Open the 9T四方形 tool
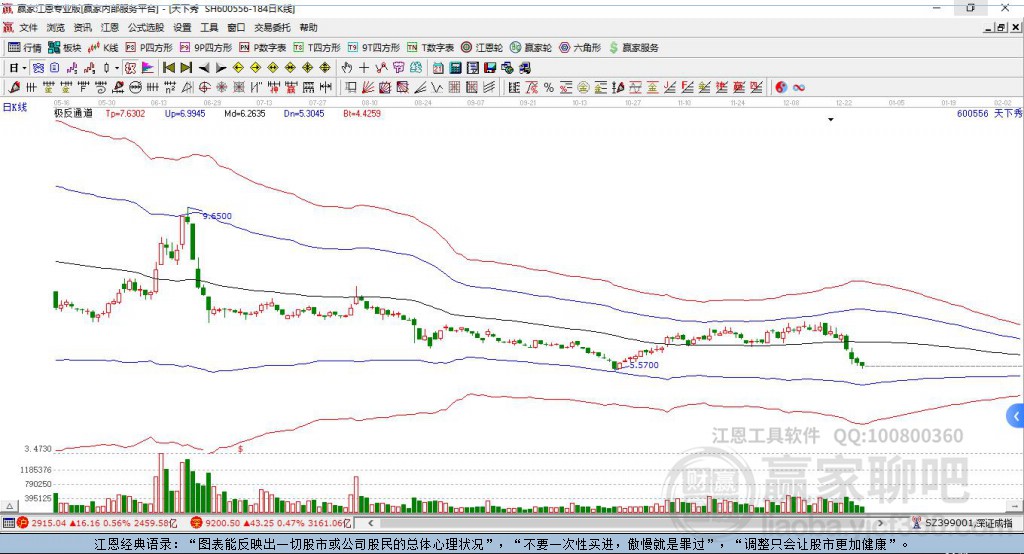Screen dimensions: 1024x554 374,48
